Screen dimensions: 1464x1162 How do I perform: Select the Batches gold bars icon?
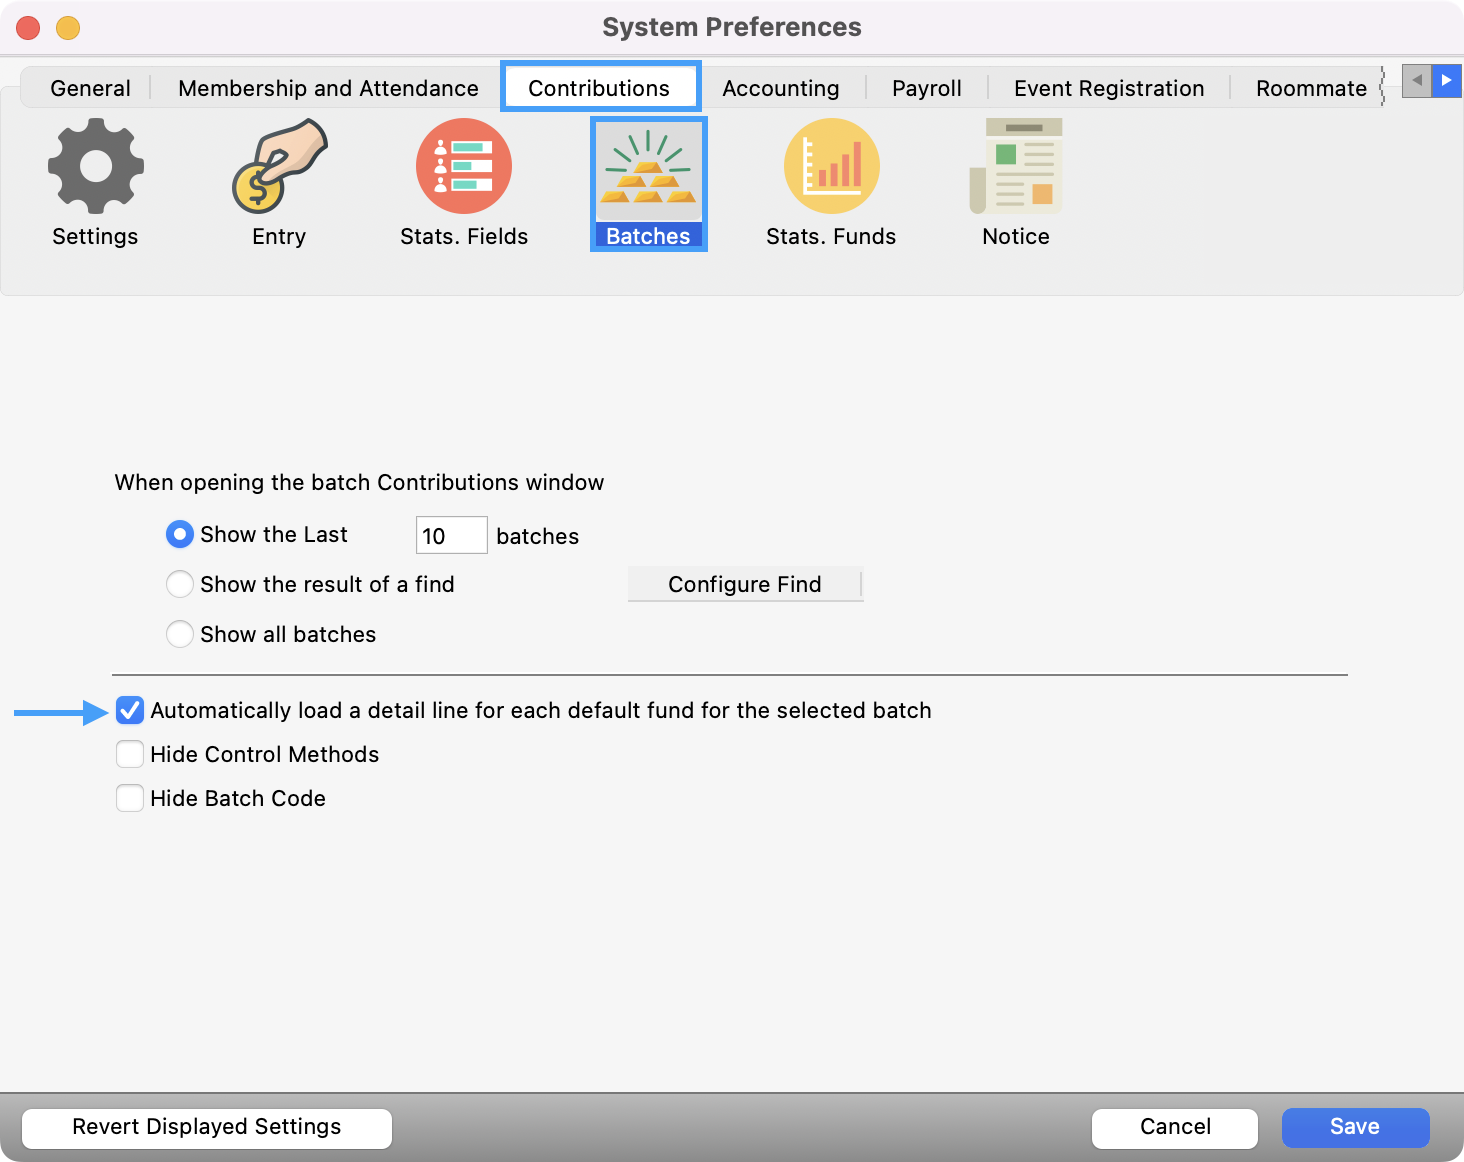pos(648,170)
